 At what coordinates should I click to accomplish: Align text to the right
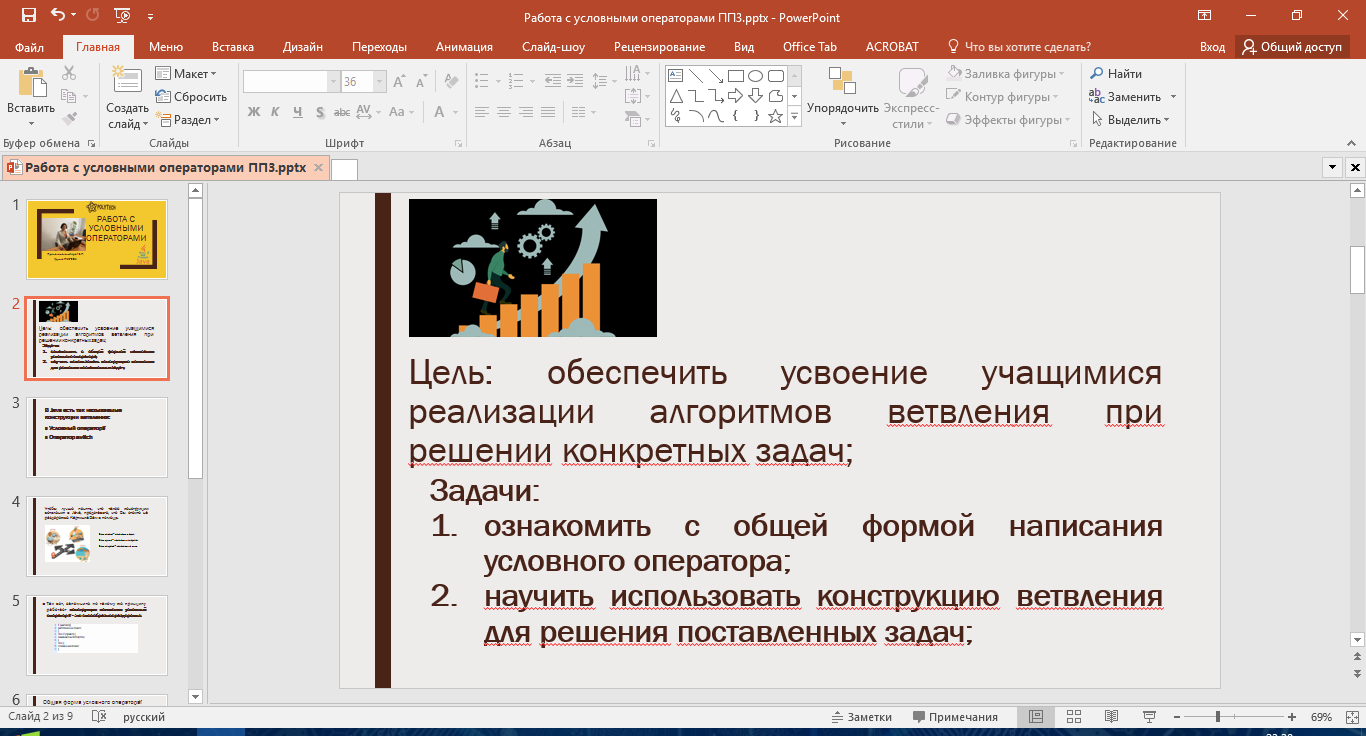(524, 112)
